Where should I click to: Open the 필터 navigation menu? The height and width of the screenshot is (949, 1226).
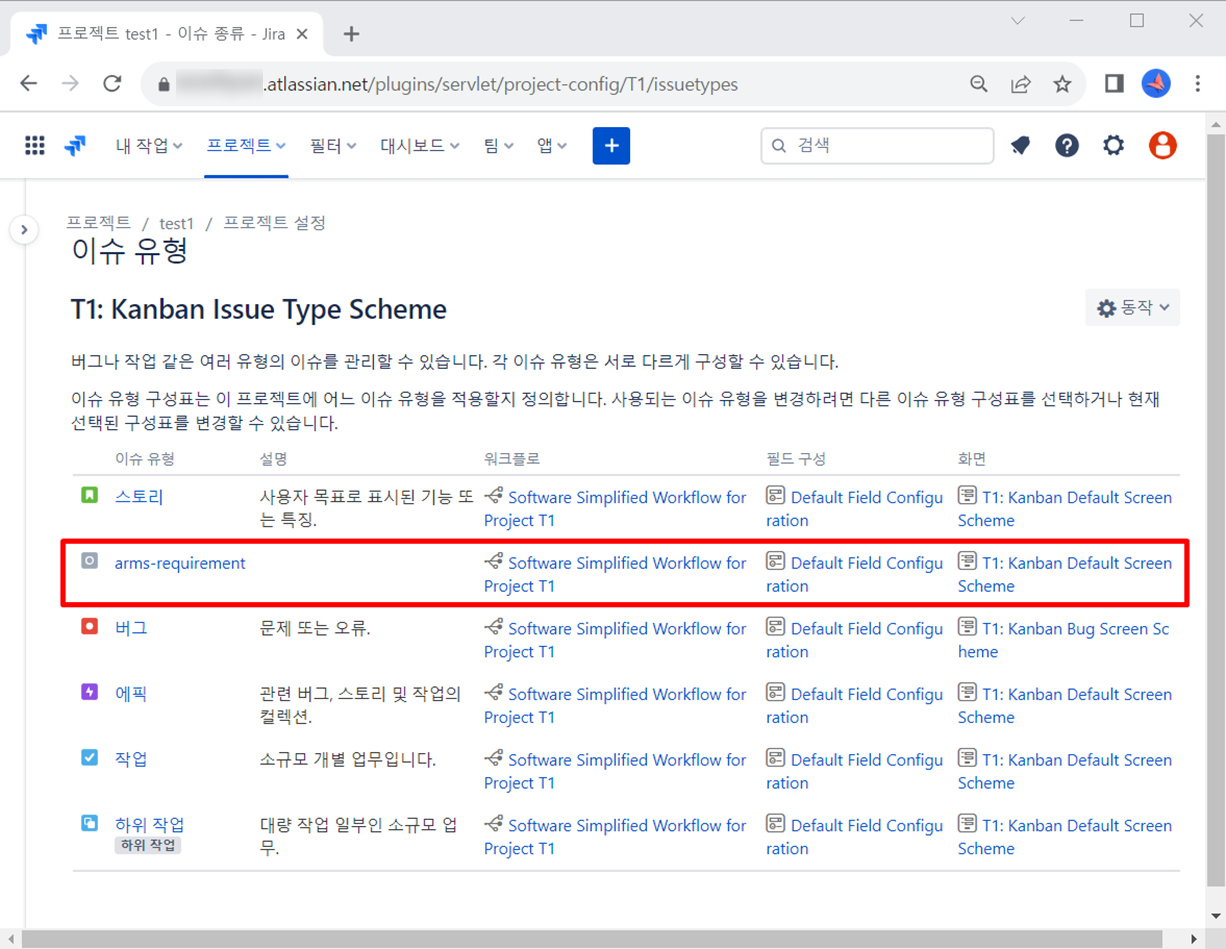333,146
